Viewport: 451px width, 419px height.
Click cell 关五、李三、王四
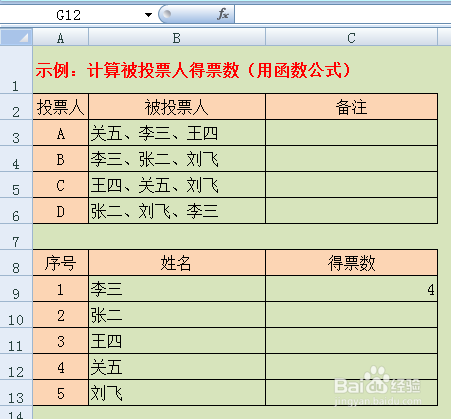pos(177,133)
